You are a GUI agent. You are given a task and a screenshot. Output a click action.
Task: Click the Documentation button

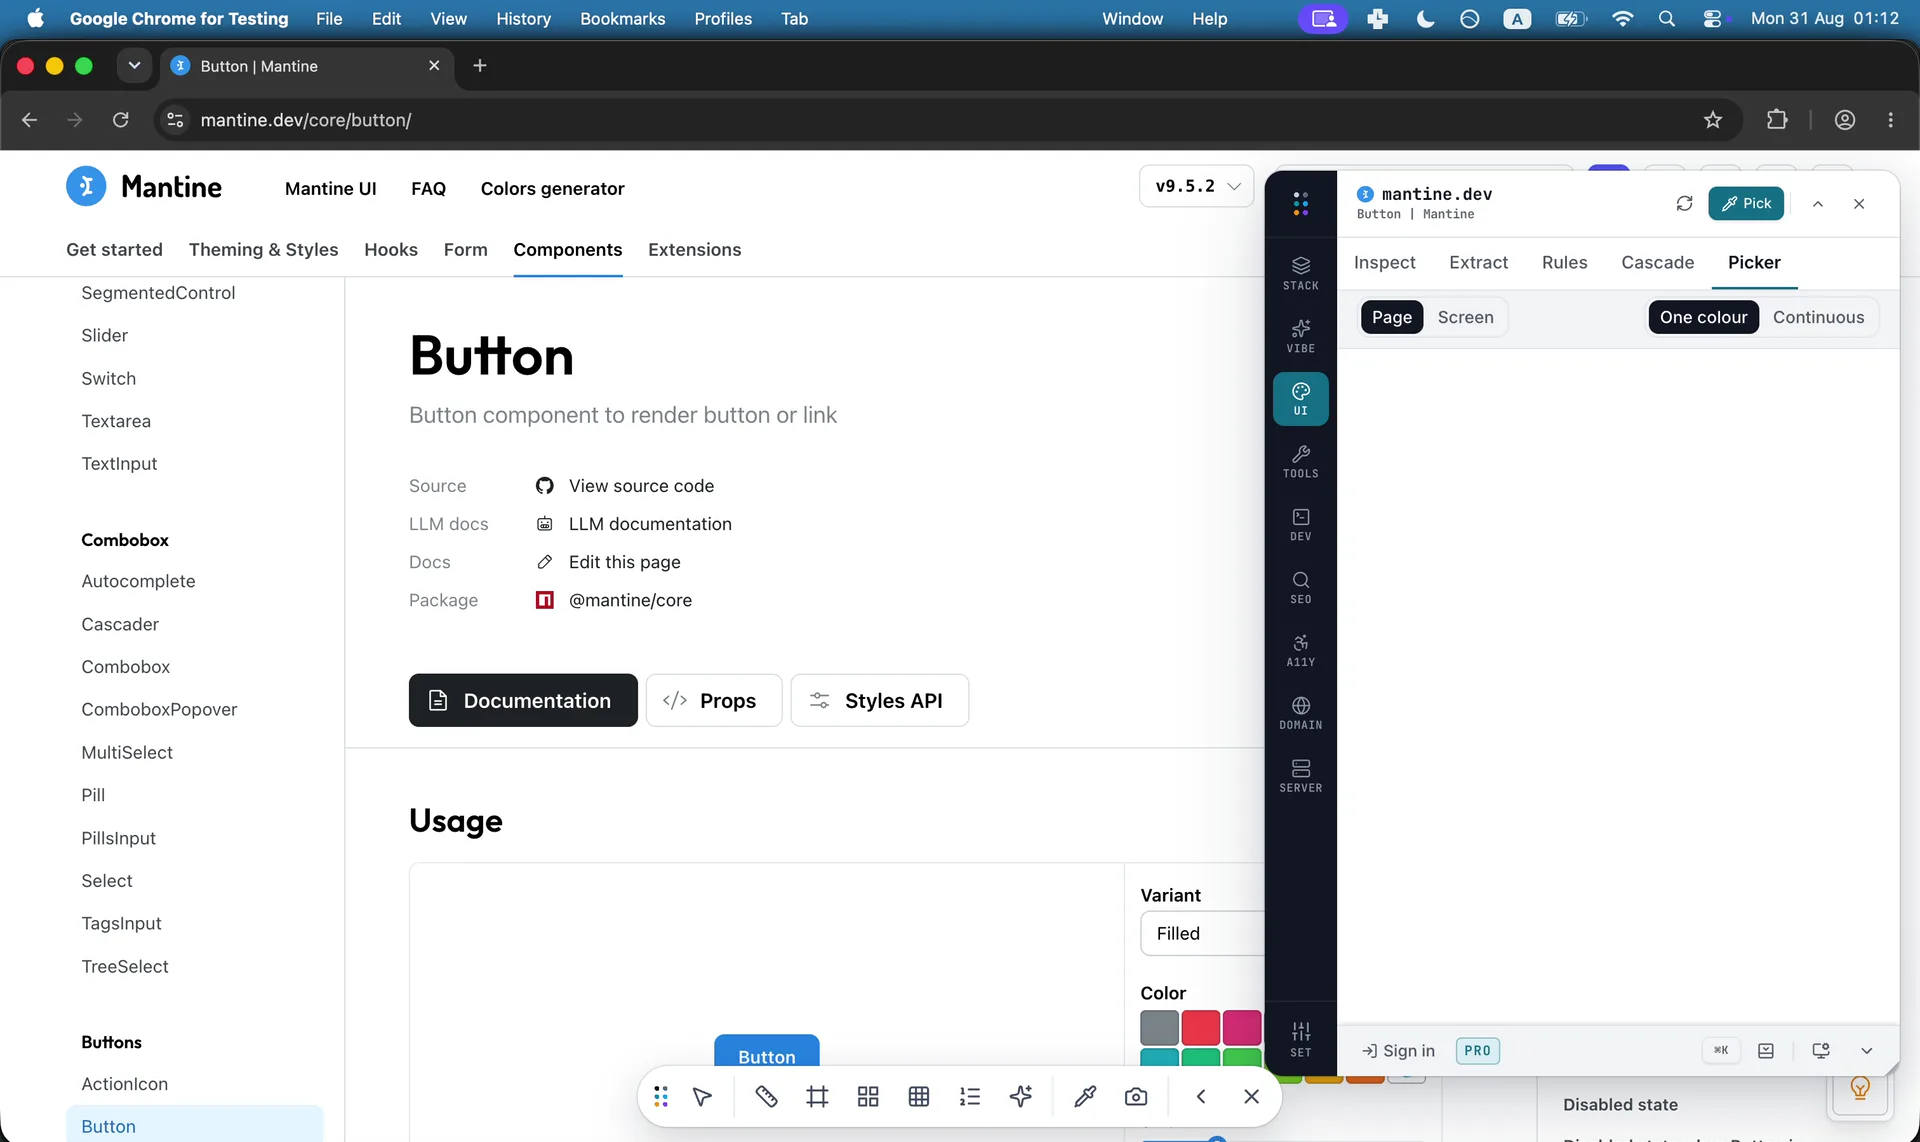(523, 700)
